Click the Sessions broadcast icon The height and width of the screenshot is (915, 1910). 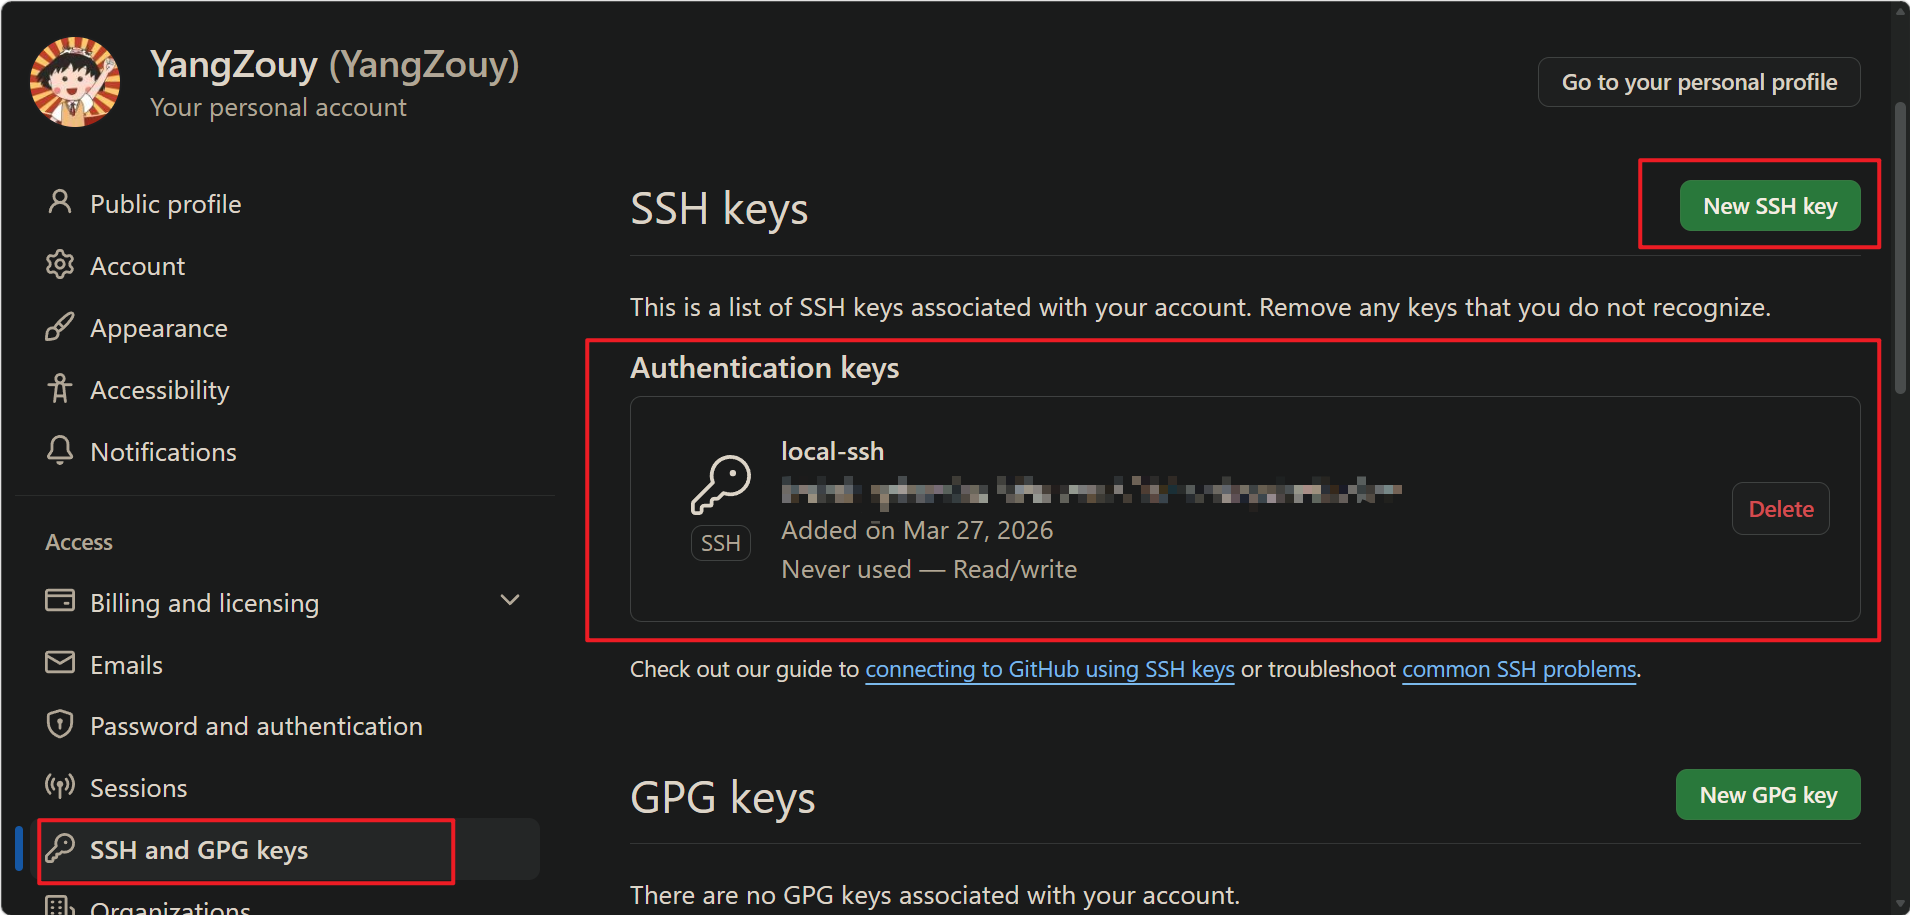pos(60,787)
